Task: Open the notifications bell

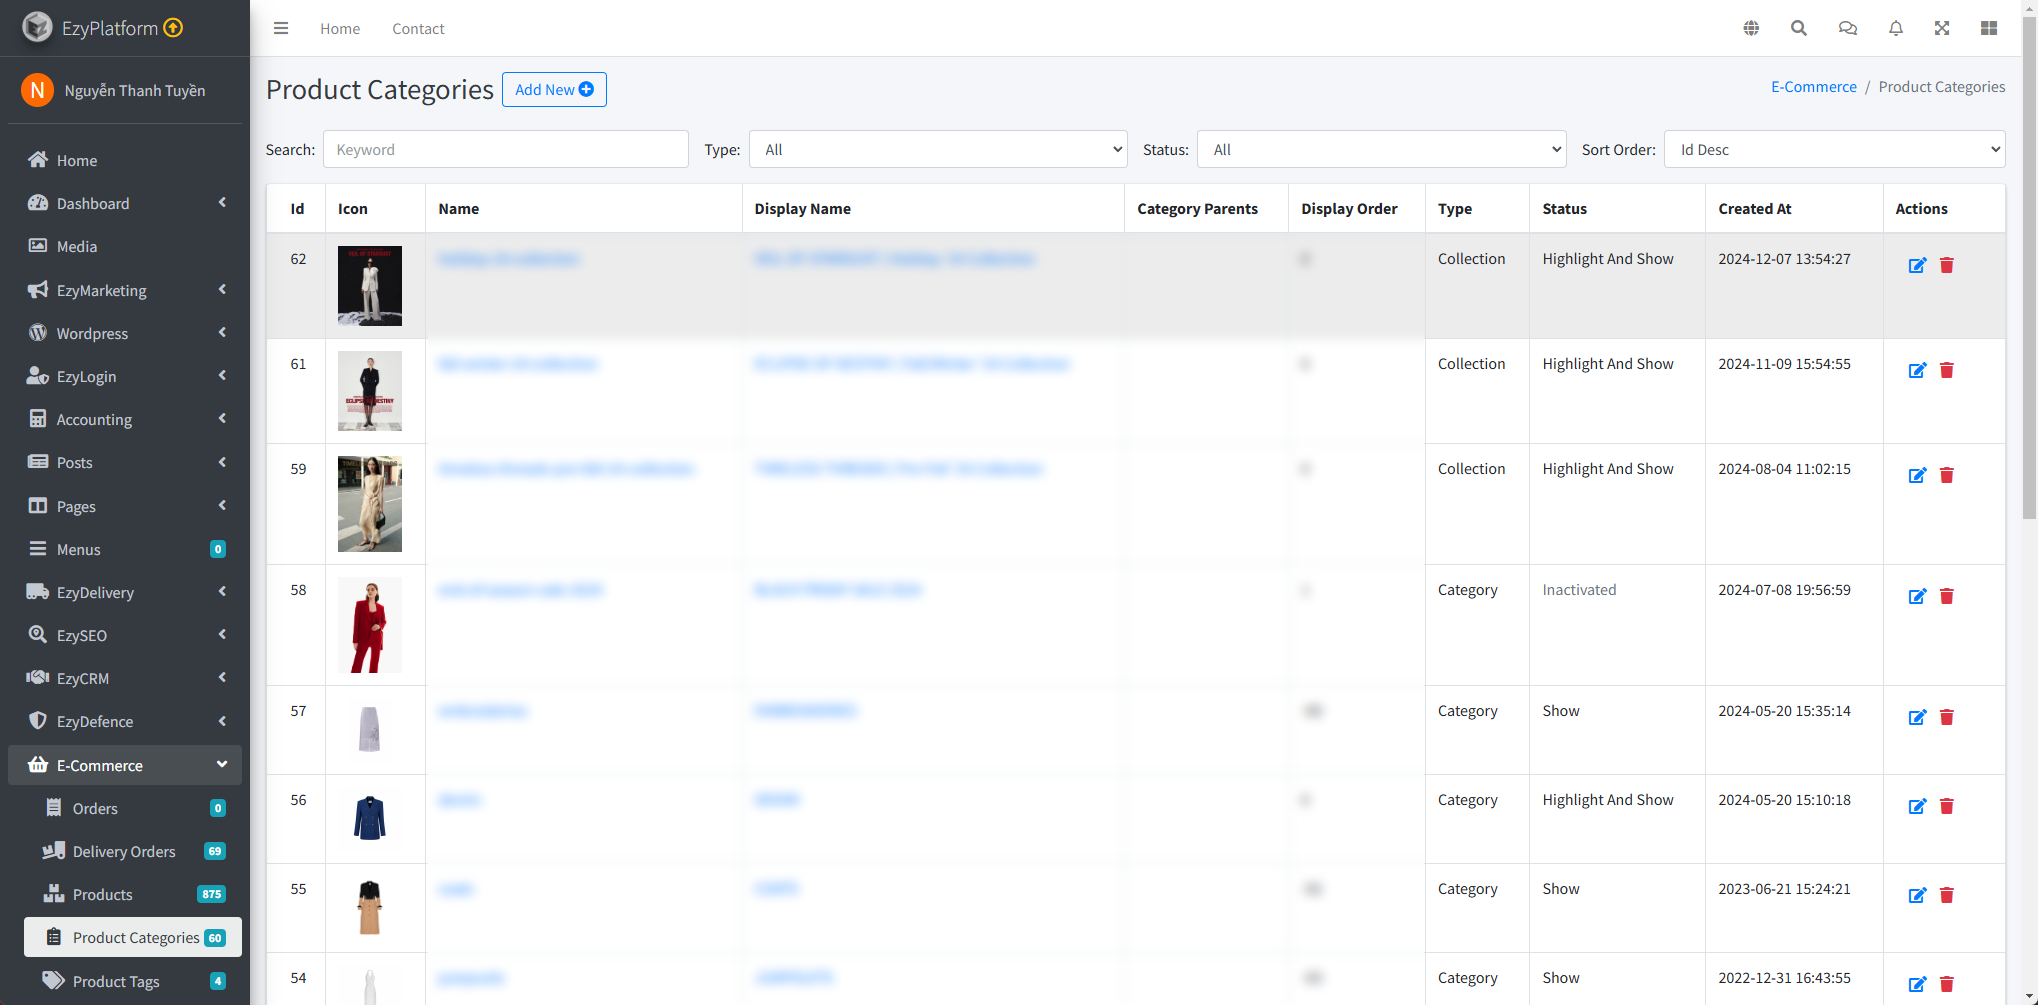Action: click(1895, 28)
